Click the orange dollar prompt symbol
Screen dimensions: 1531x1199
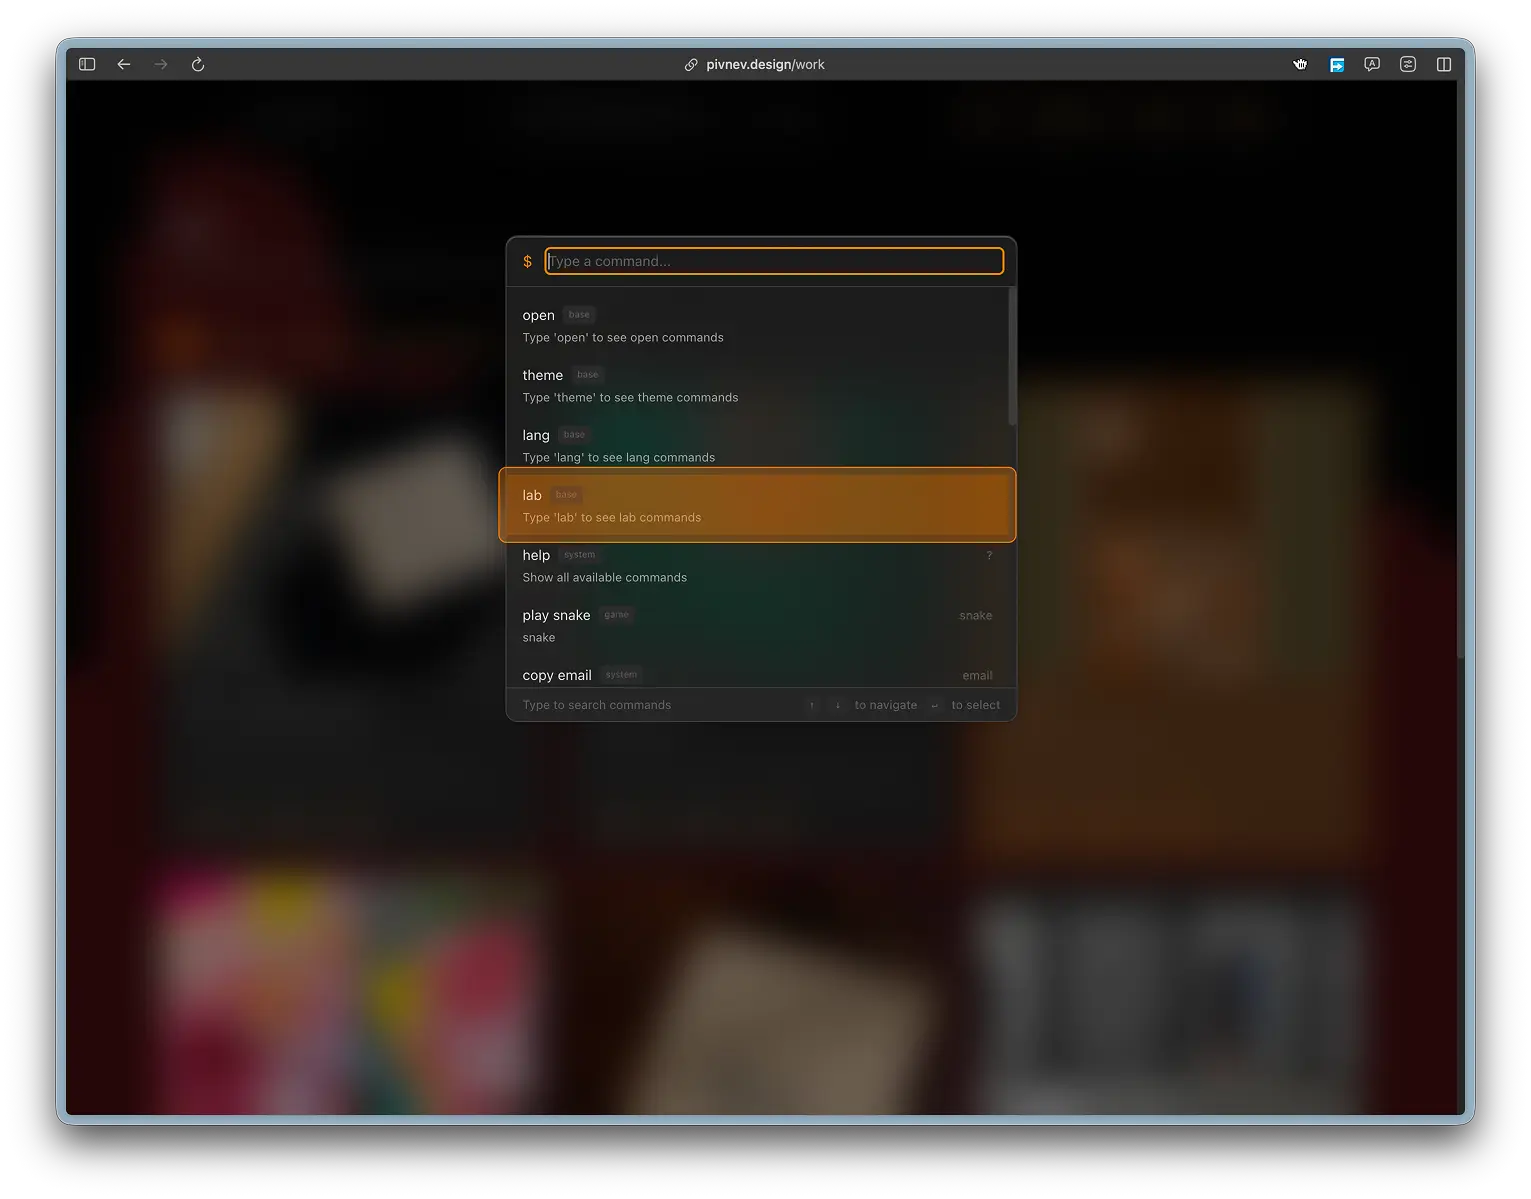point(527,262)
